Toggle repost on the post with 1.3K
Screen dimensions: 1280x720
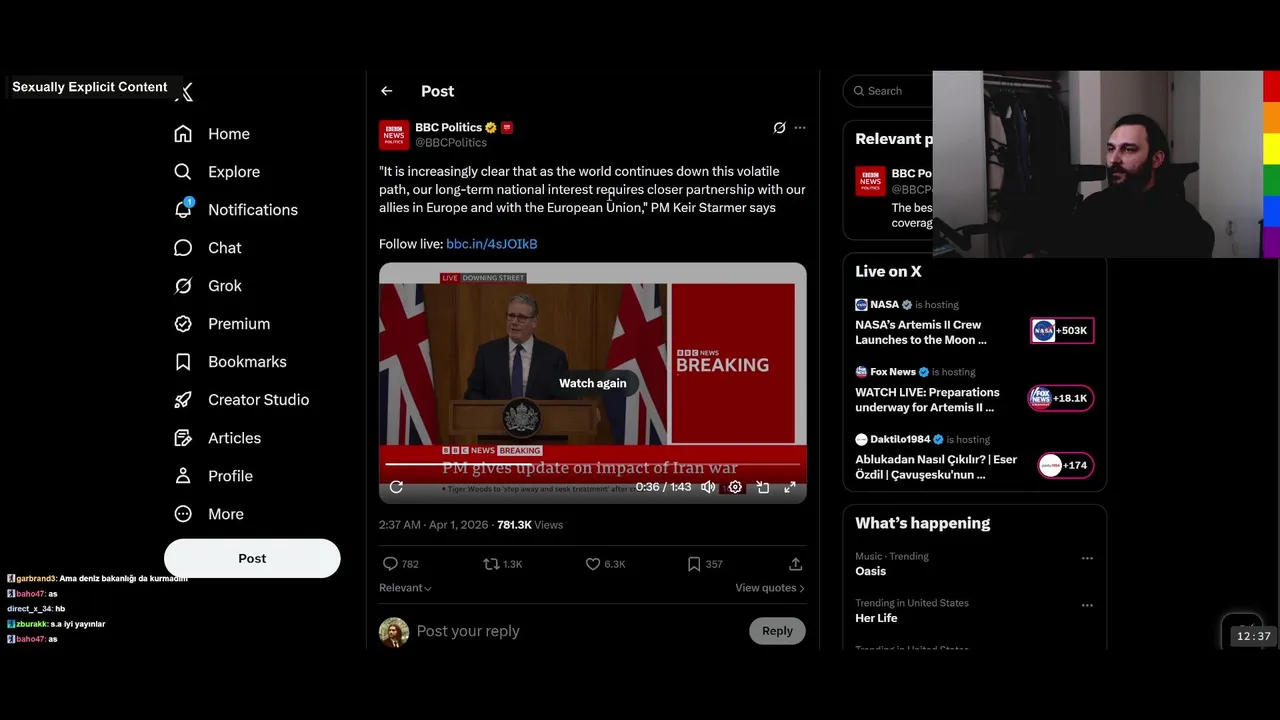pos(491,564)
